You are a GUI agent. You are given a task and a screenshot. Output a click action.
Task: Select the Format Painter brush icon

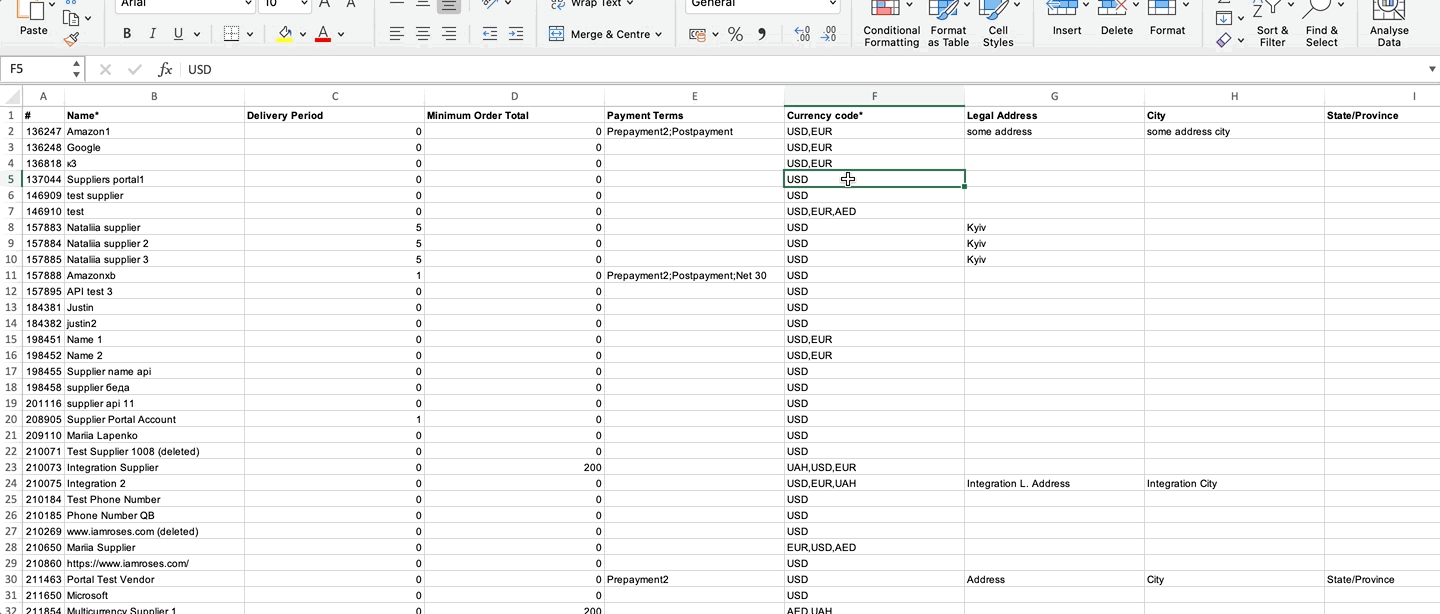click(71, 40)
